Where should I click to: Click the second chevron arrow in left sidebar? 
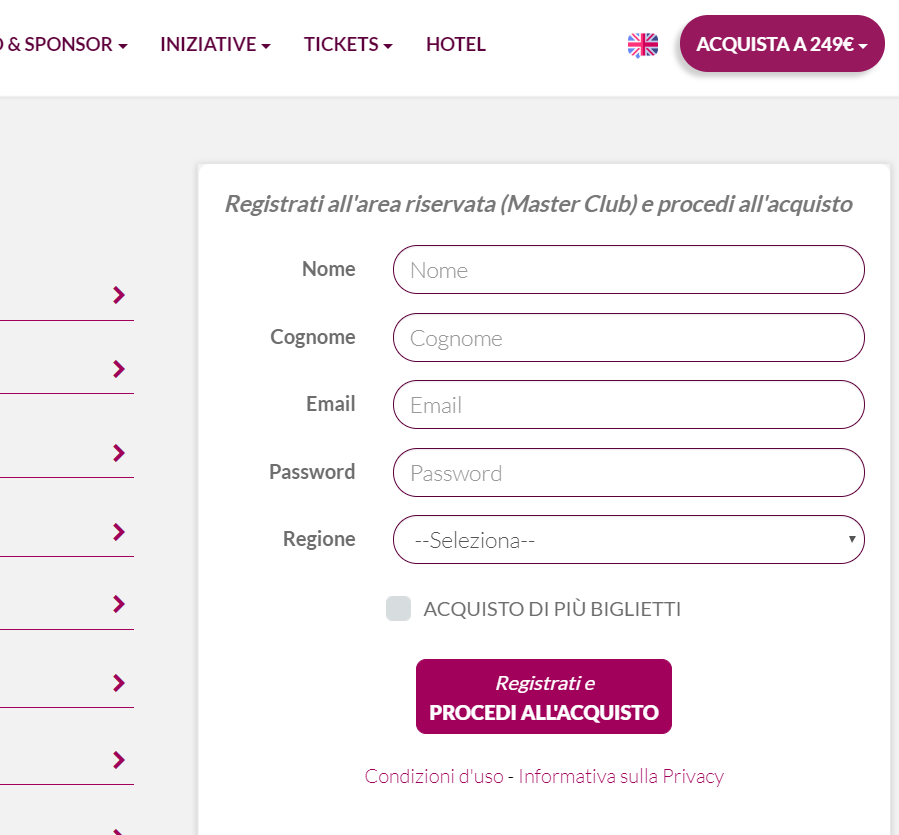[x=119, y=369]
